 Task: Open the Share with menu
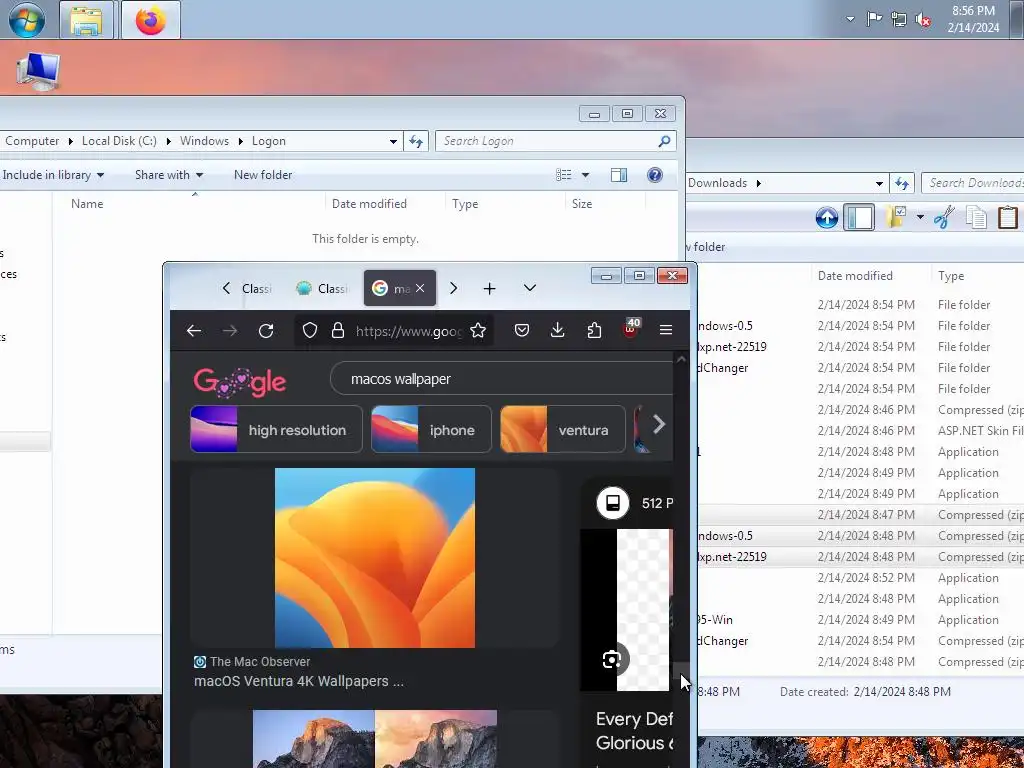[x=168, y=175]
